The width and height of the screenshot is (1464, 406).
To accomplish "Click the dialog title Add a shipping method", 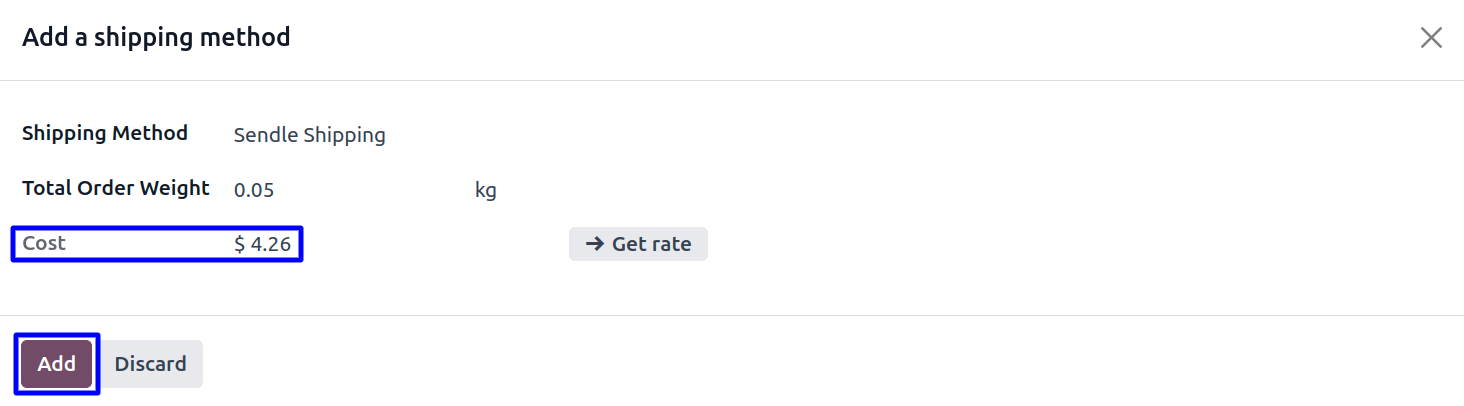I will [x=156, y=38].
